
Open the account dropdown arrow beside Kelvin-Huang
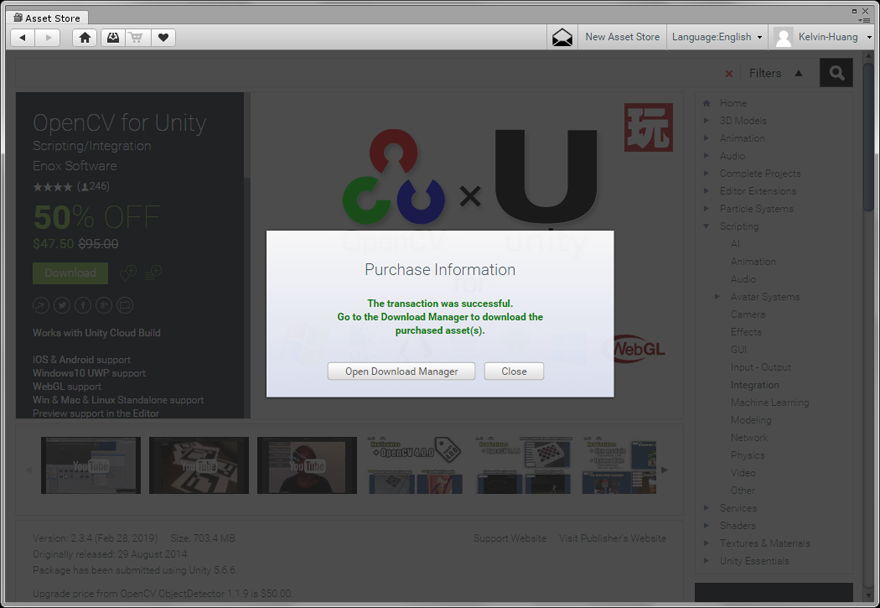(x=869, y=38)
